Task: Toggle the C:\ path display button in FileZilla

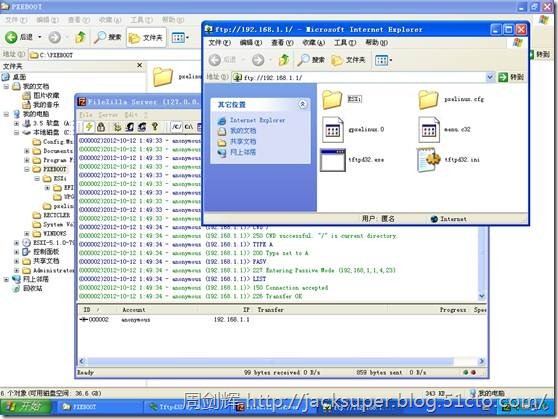Action: (x=189, y=126)
